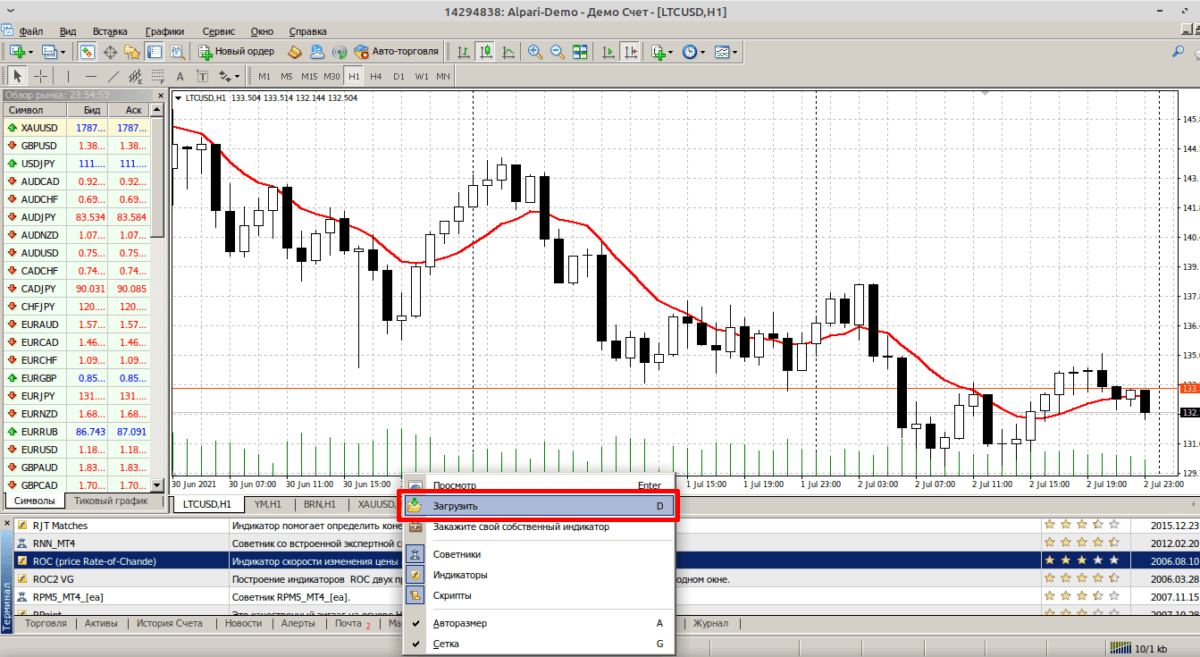The image size is (1200, 657).
Task: Click the zoom out magnifier icon
Action: coord(556,51)
